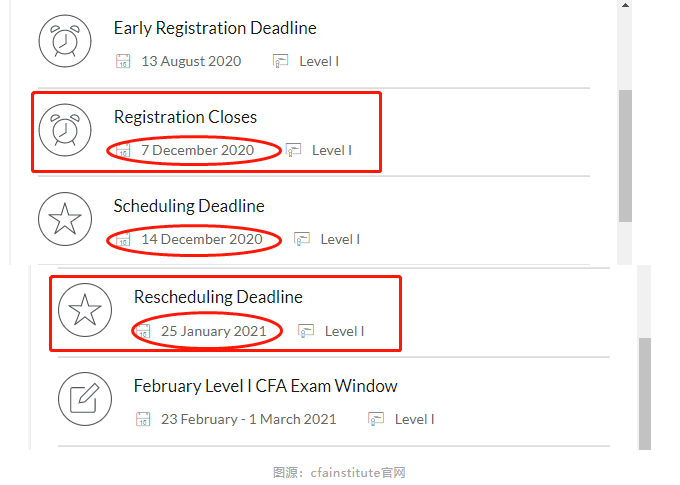Click the scroll-up arrow at top right

coord(625,5)
